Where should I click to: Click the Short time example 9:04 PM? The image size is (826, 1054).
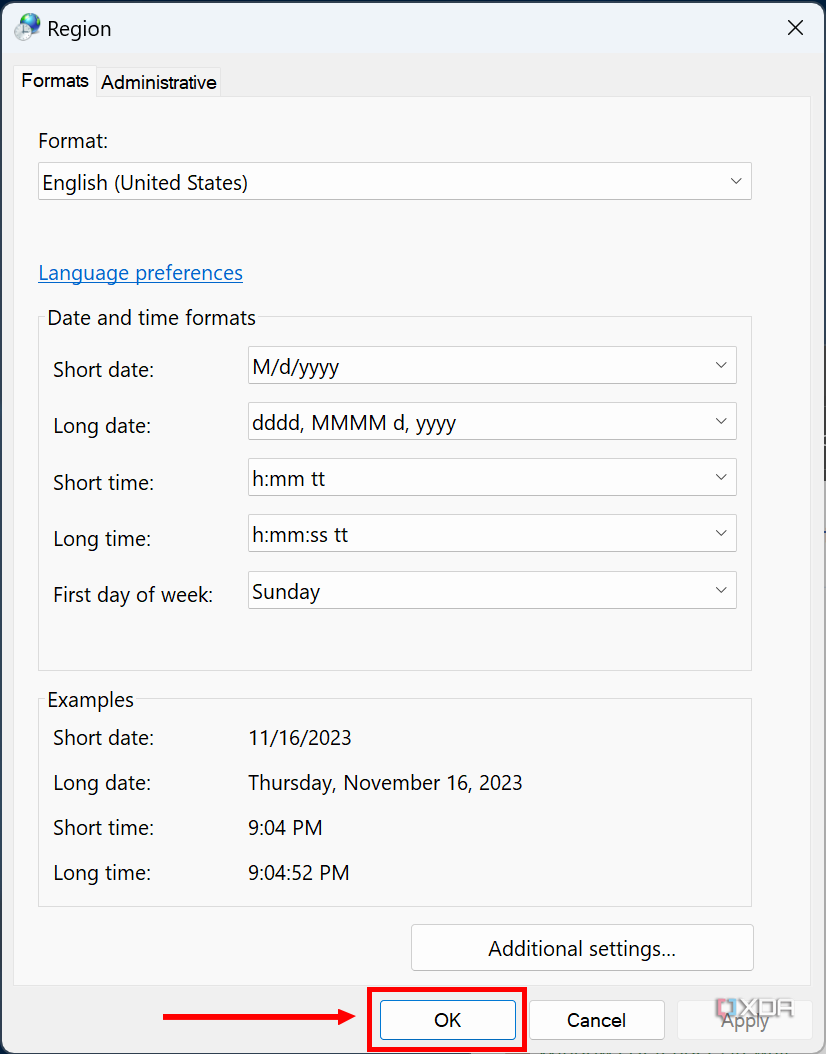pyautogui.click(x=285, y=828)
